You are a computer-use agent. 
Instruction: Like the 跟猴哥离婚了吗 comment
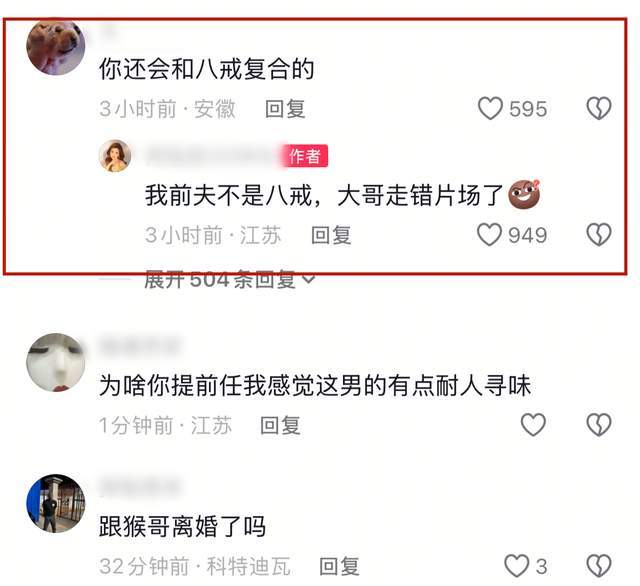(516, 566)
